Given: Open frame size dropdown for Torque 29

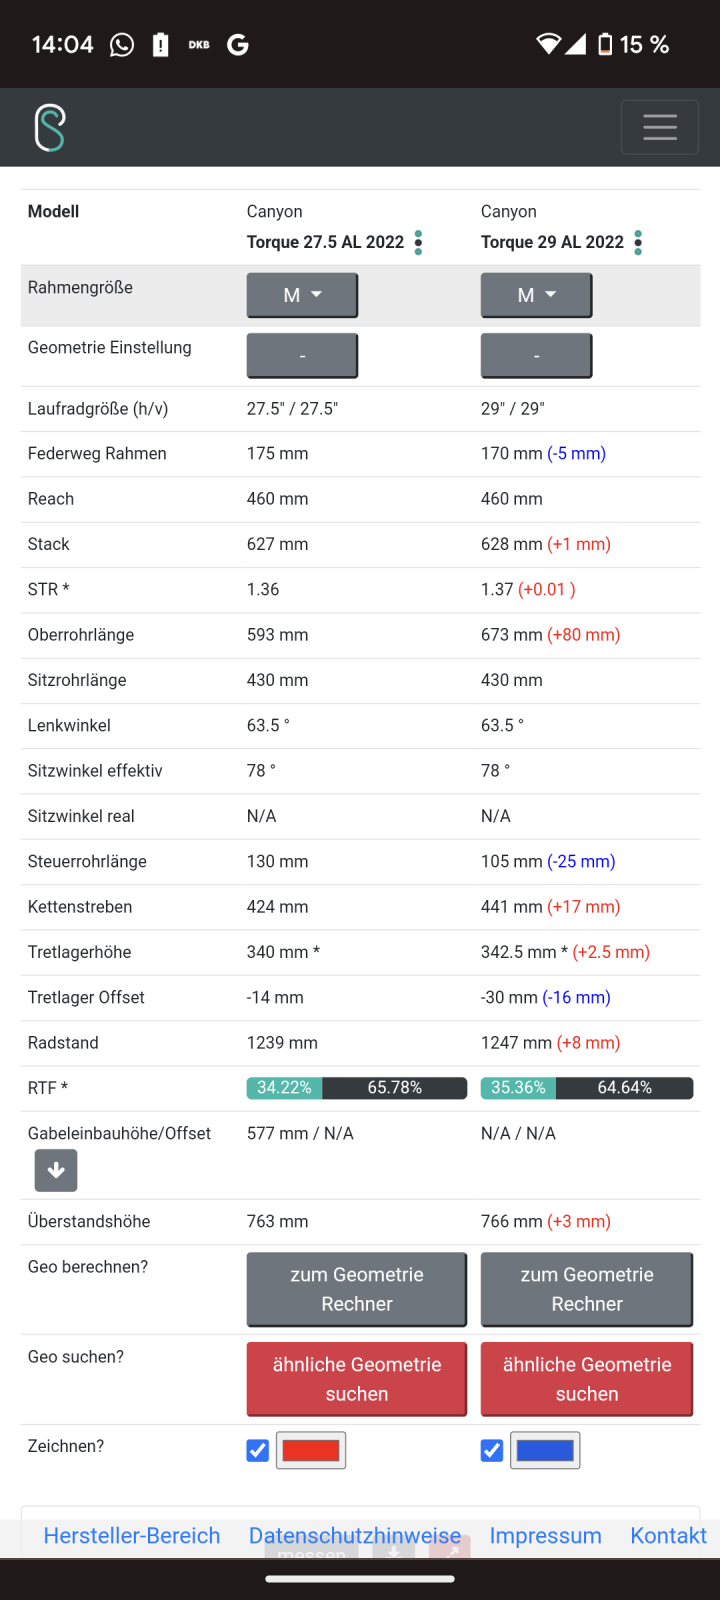Looking at the screenshot, I should [x=536, y=295].
